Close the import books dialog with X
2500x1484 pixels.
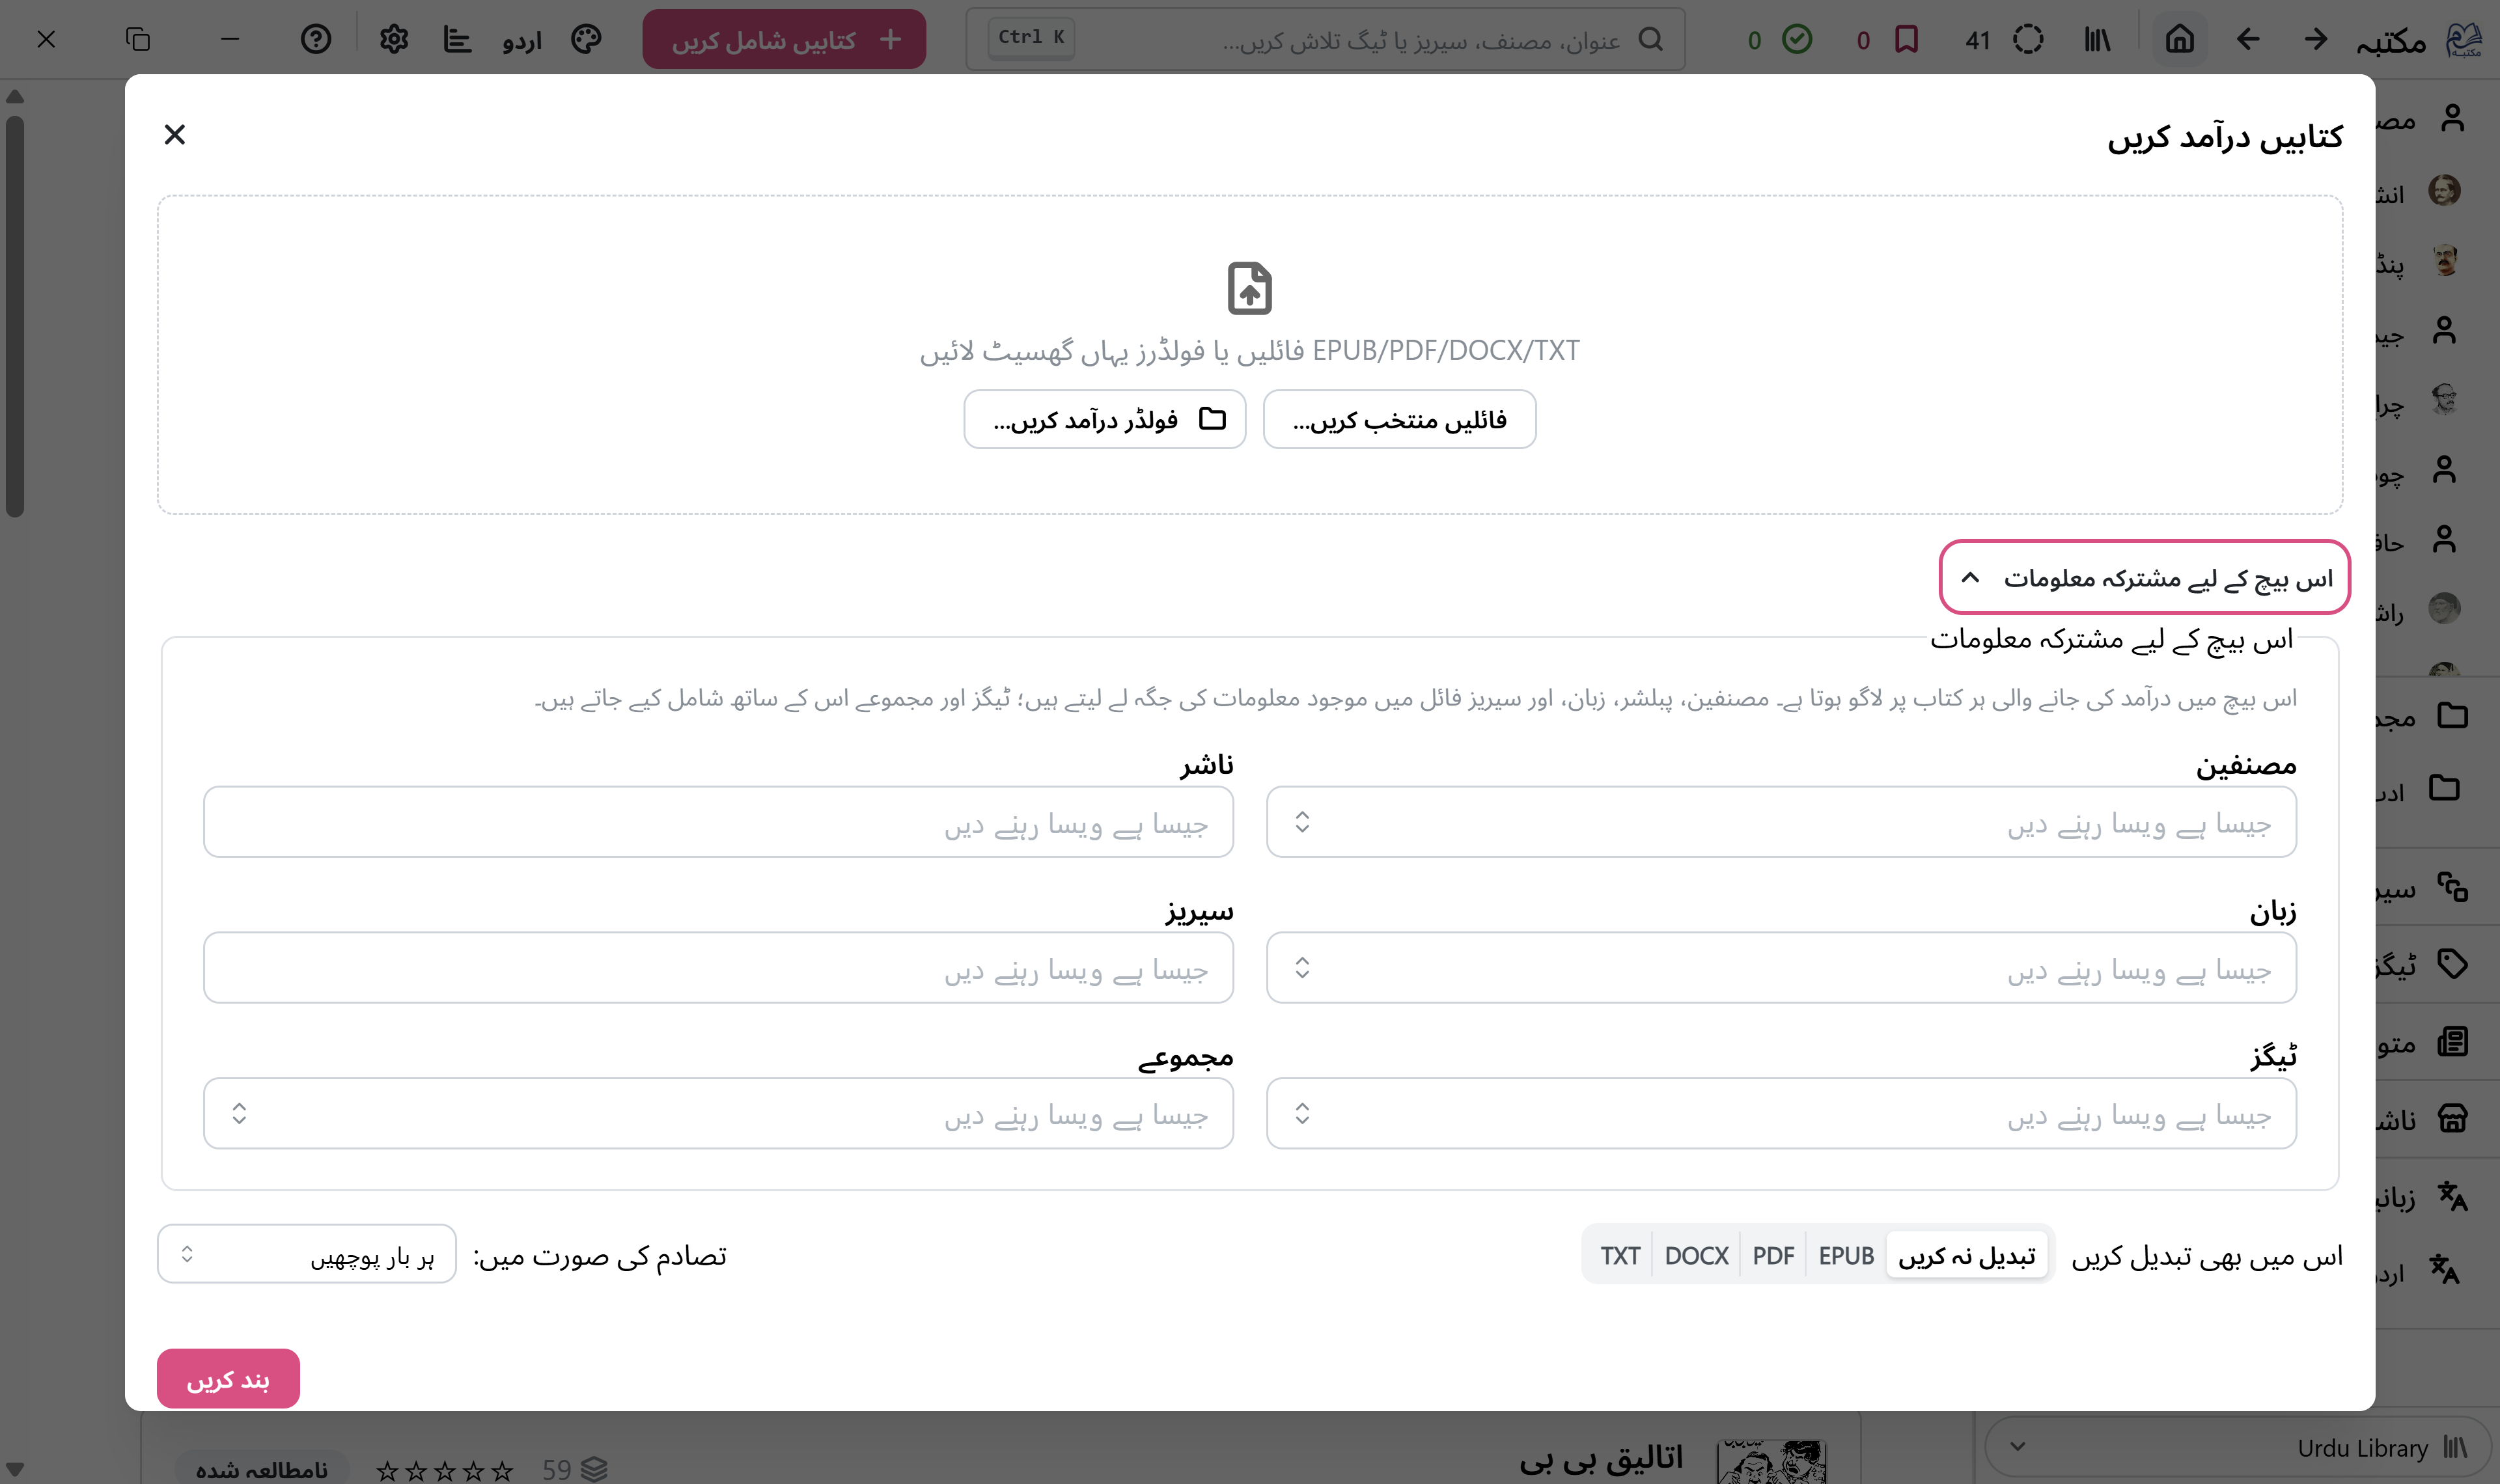pos(175,134)
